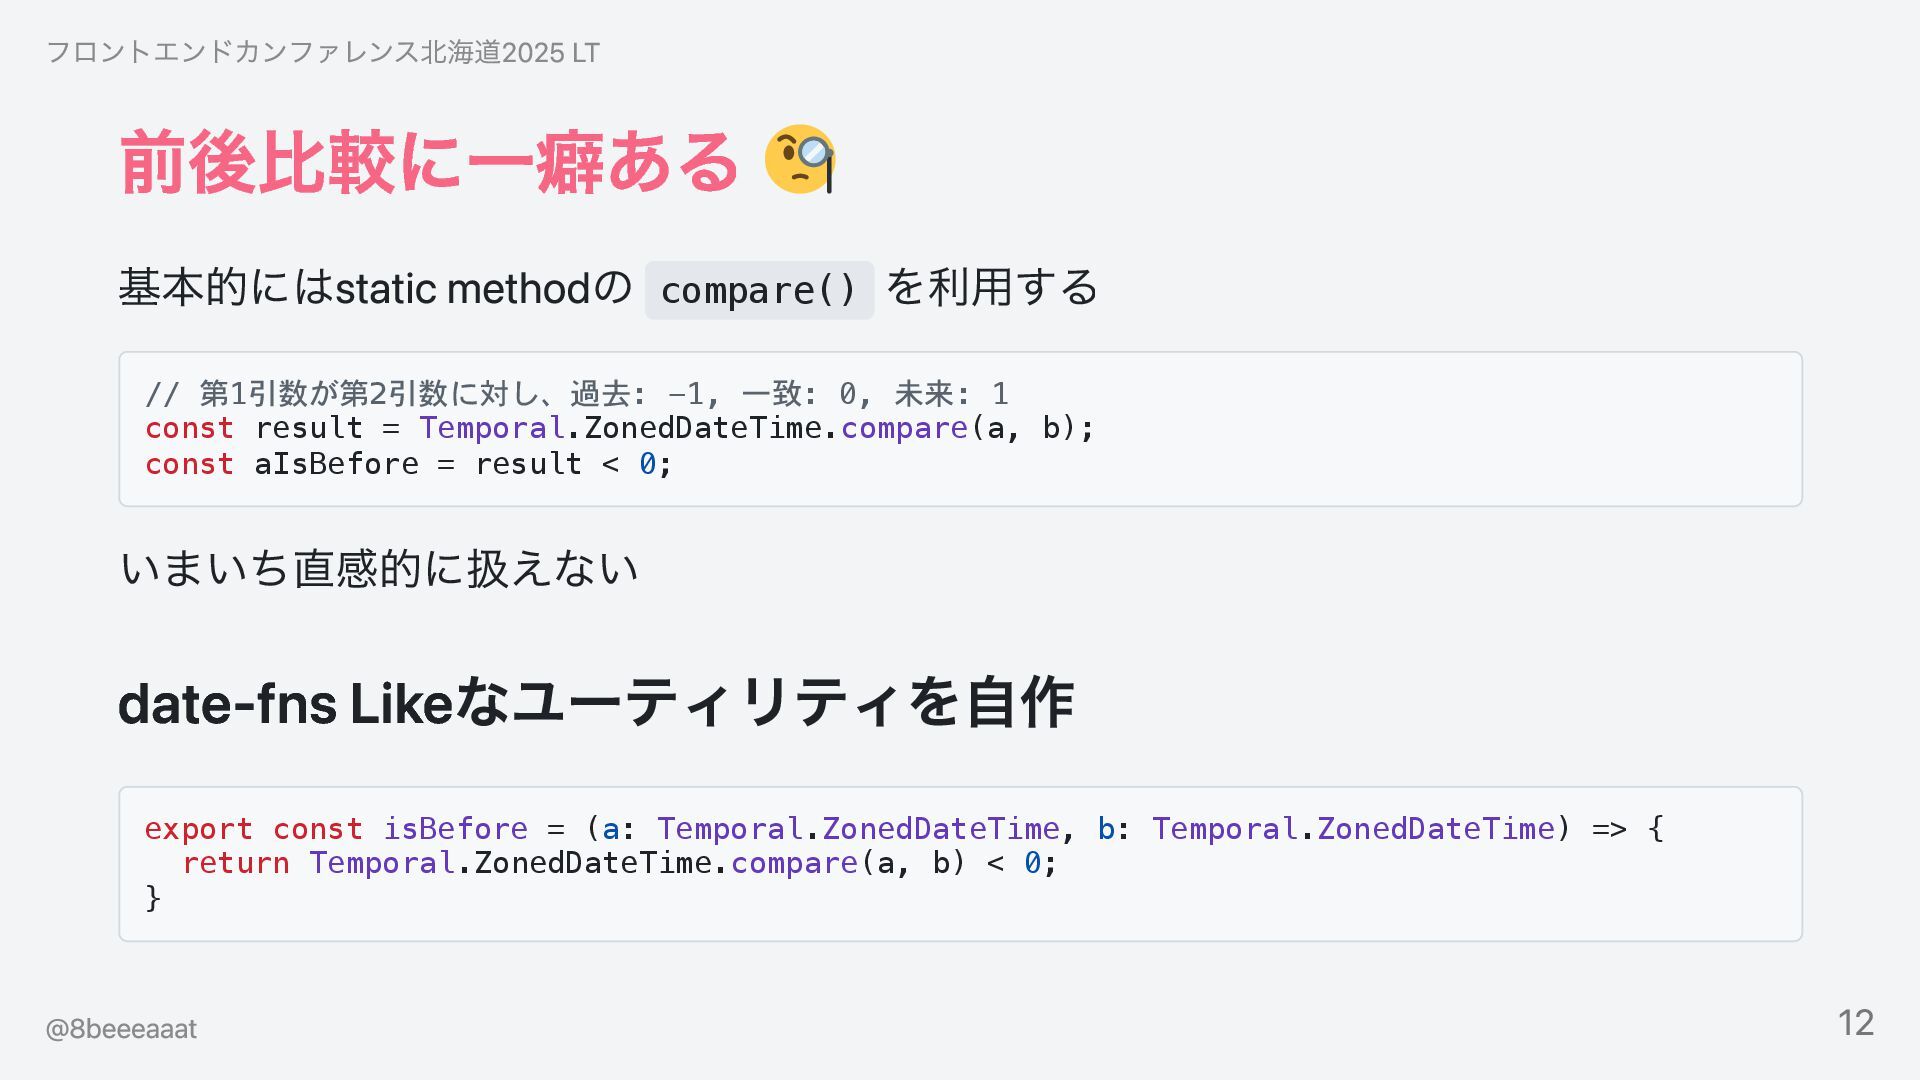
Task: Click the closing brace of isBefore function
Action: tap(153, 898)
